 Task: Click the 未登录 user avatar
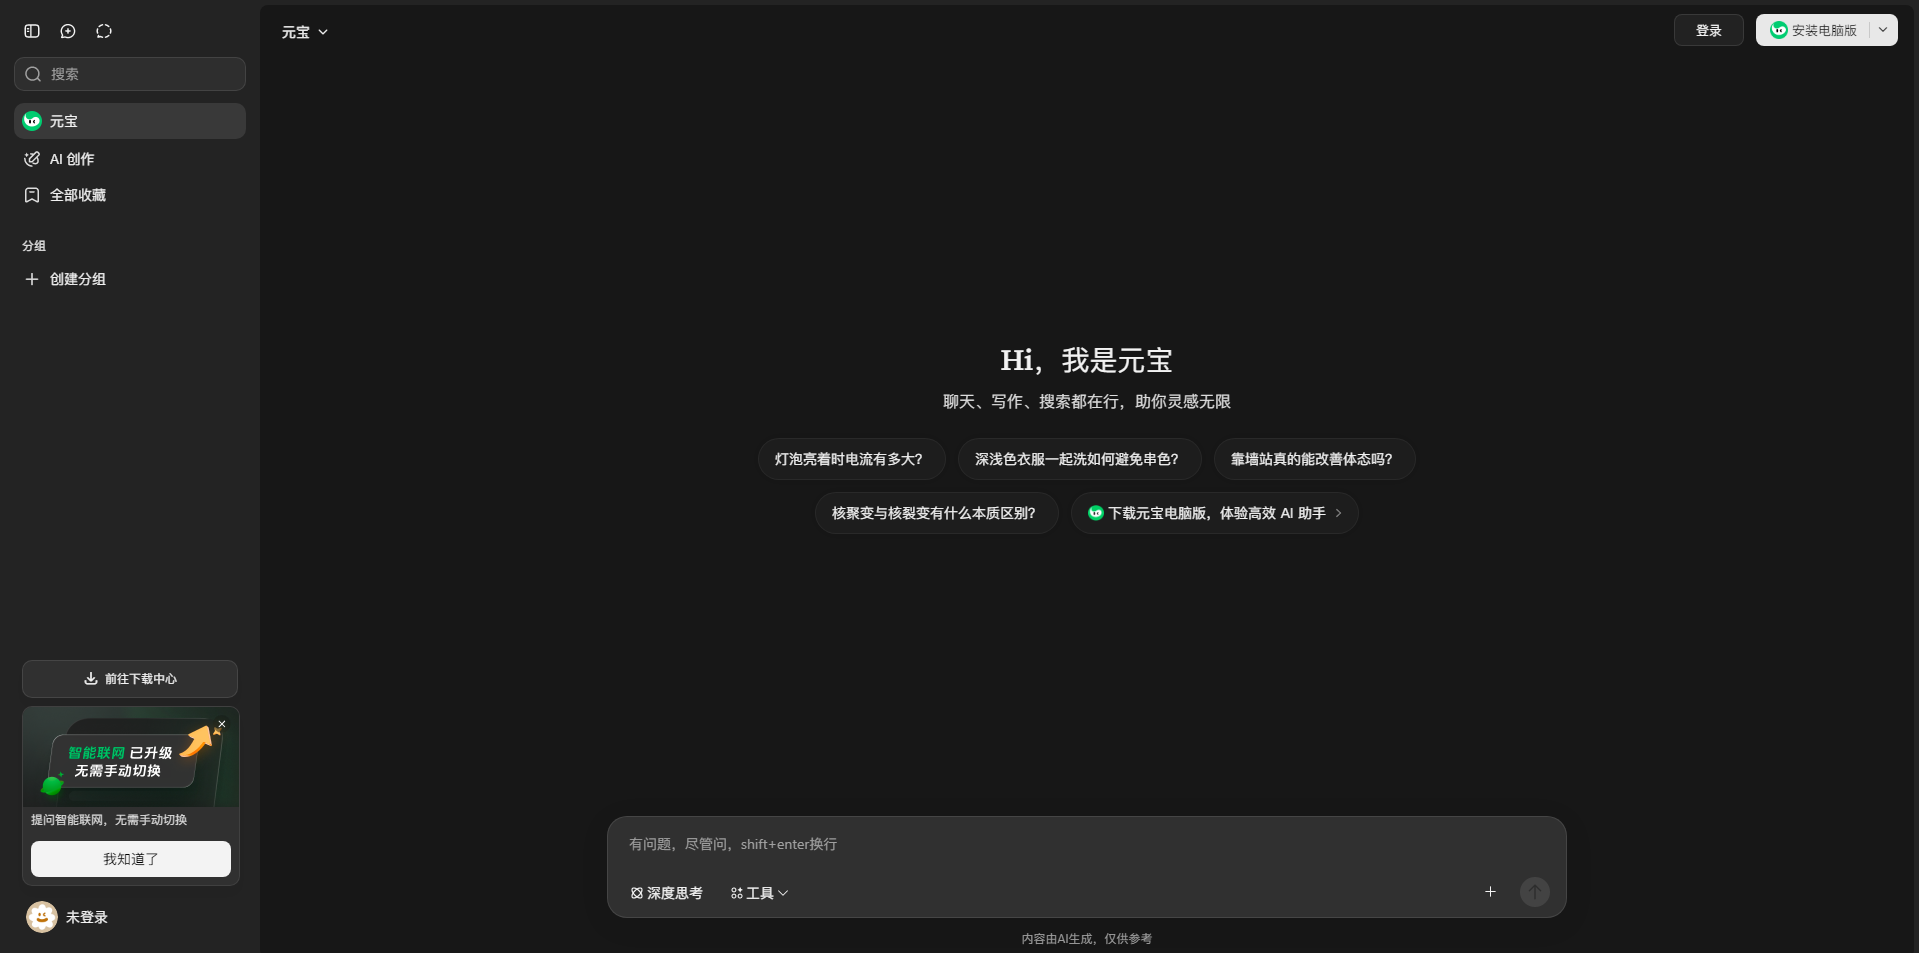42,917
